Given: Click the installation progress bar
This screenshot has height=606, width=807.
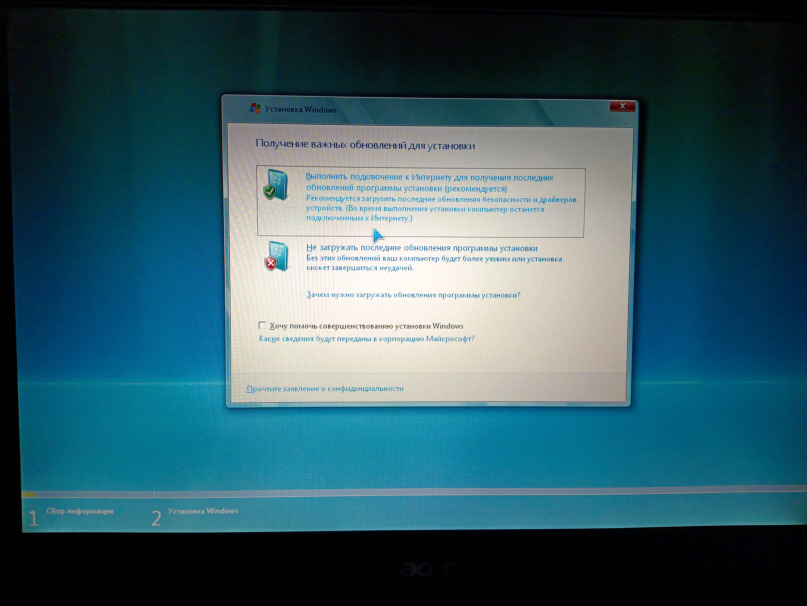Looking at the screenshot, I should tap(414, 493).
